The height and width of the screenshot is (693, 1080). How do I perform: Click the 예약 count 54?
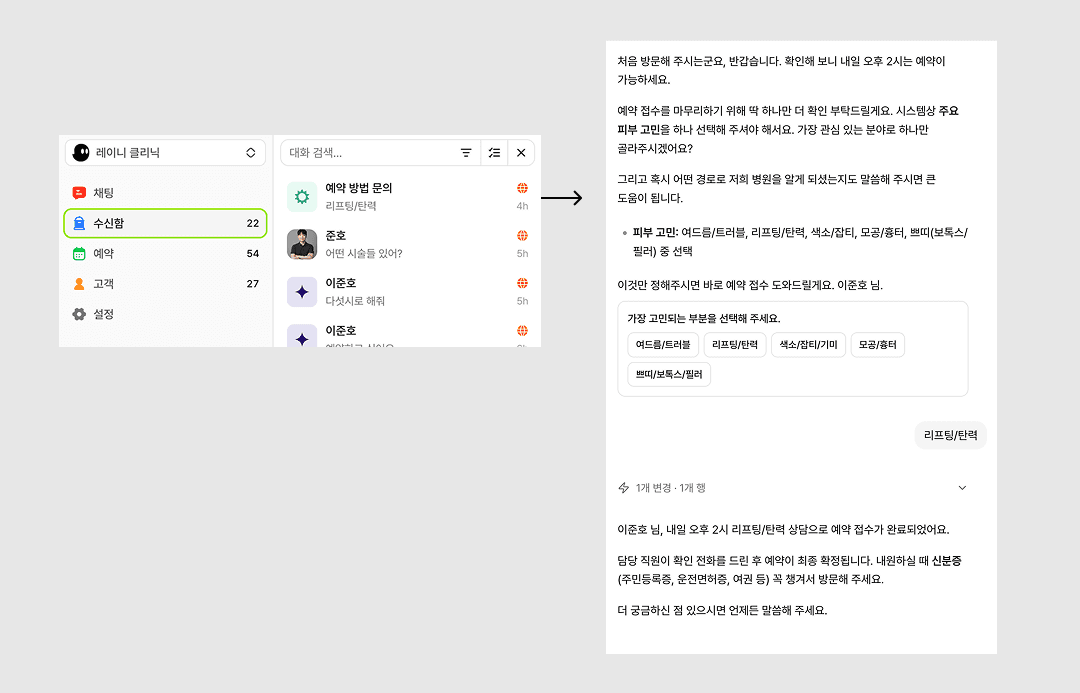(x=253, y=254)
